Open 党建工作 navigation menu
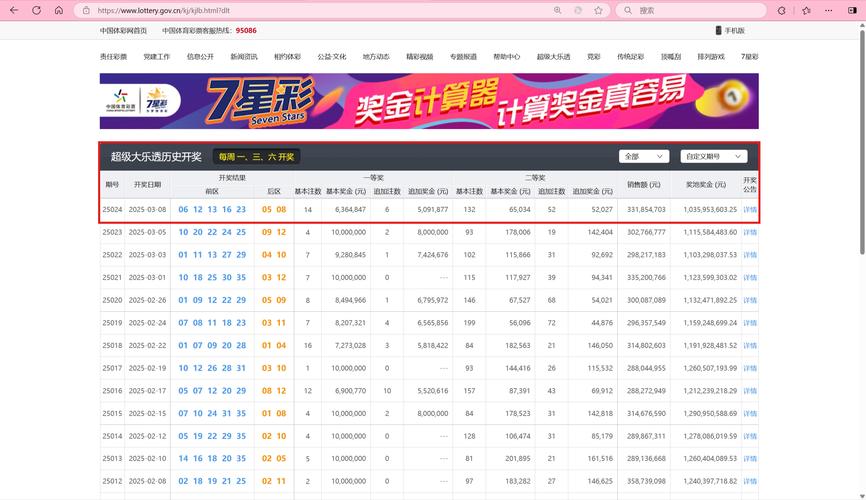The width and height of the screenshot is (866, 500). [157, 56]
